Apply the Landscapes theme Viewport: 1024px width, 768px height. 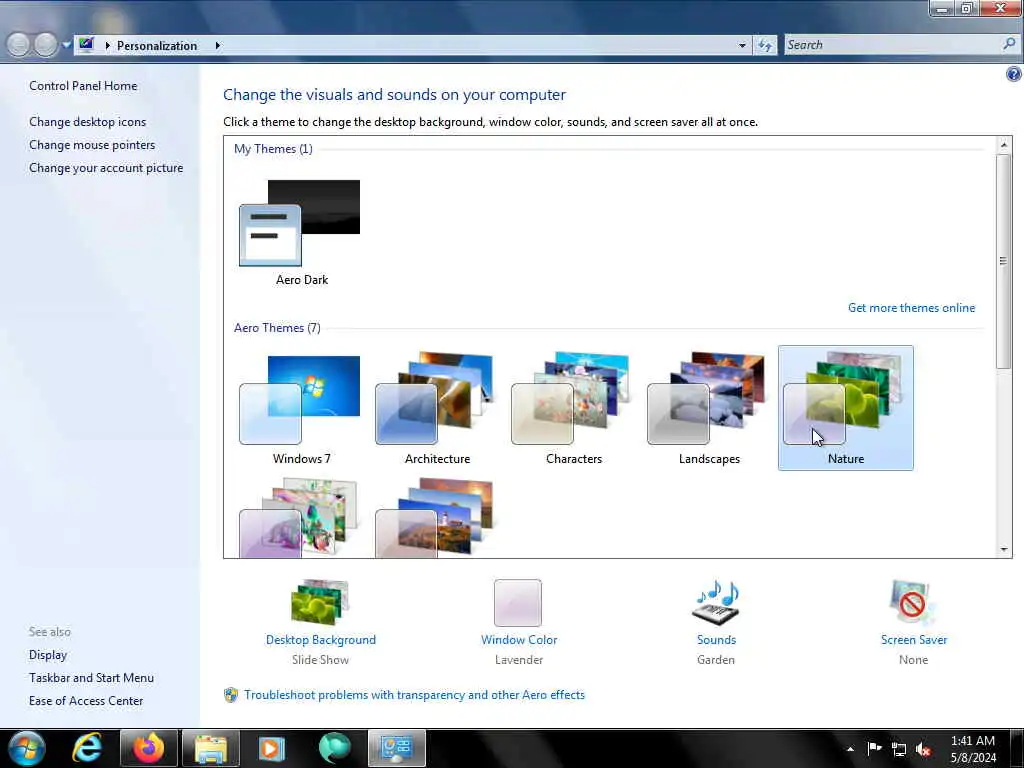(x=709, y=409)
